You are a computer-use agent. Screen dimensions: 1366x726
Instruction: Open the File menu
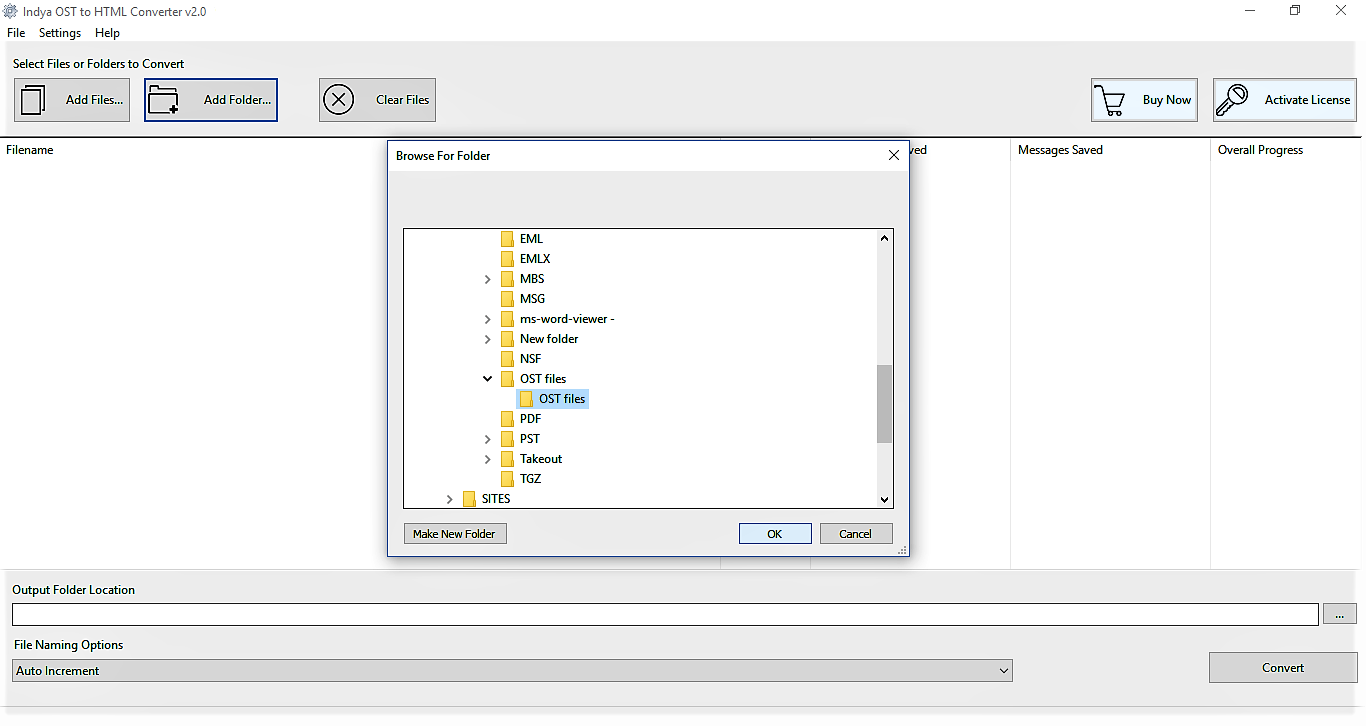click(x=16, y=33)
